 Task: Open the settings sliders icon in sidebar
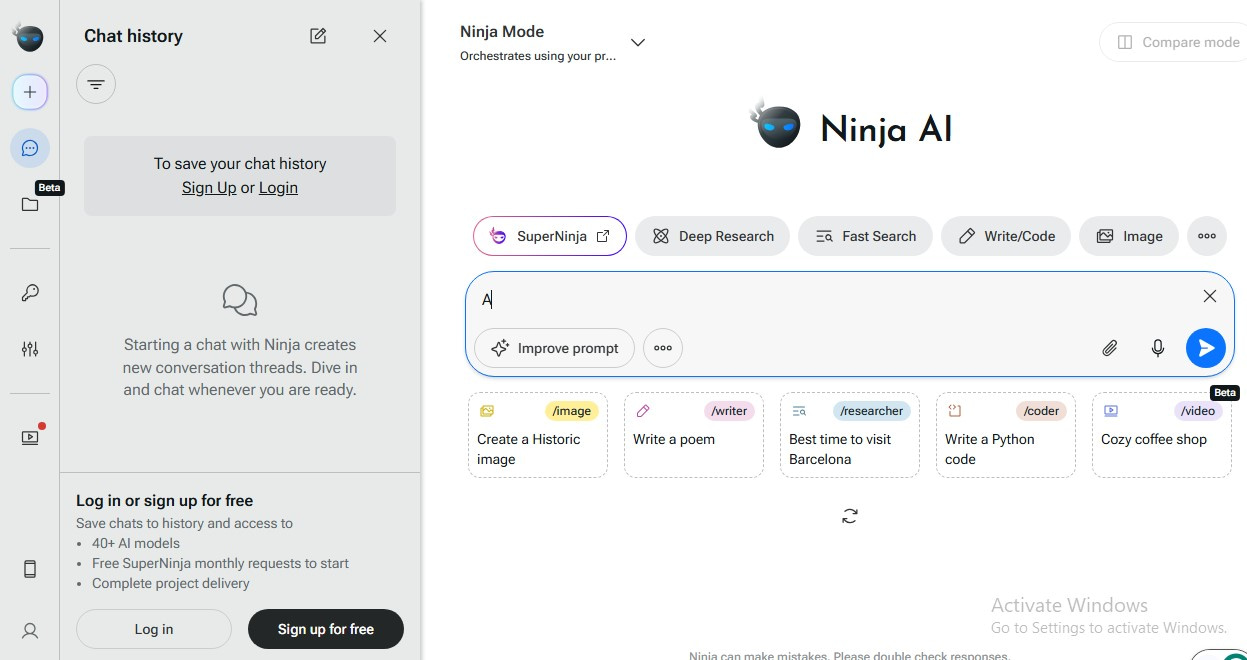coord(30,348)
